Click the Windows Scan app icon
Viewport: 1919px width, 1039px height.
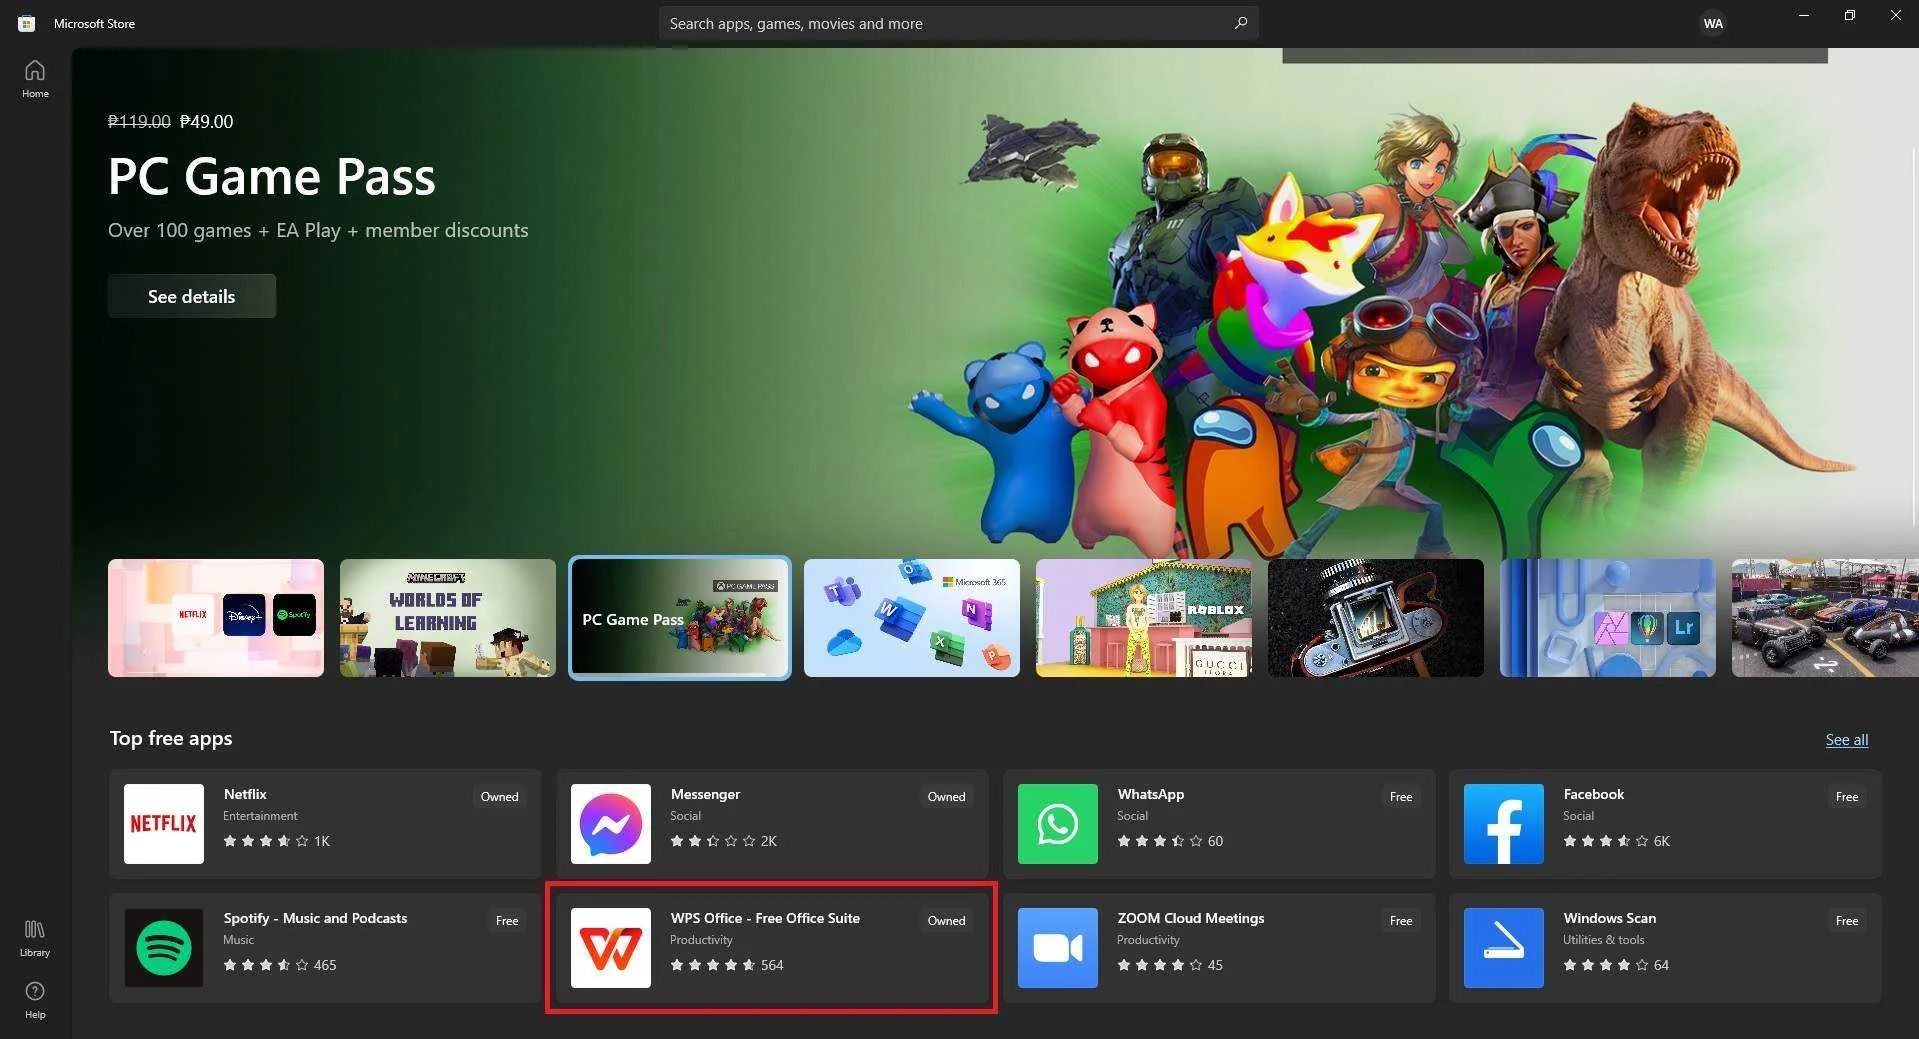(x=1504, y=948)
